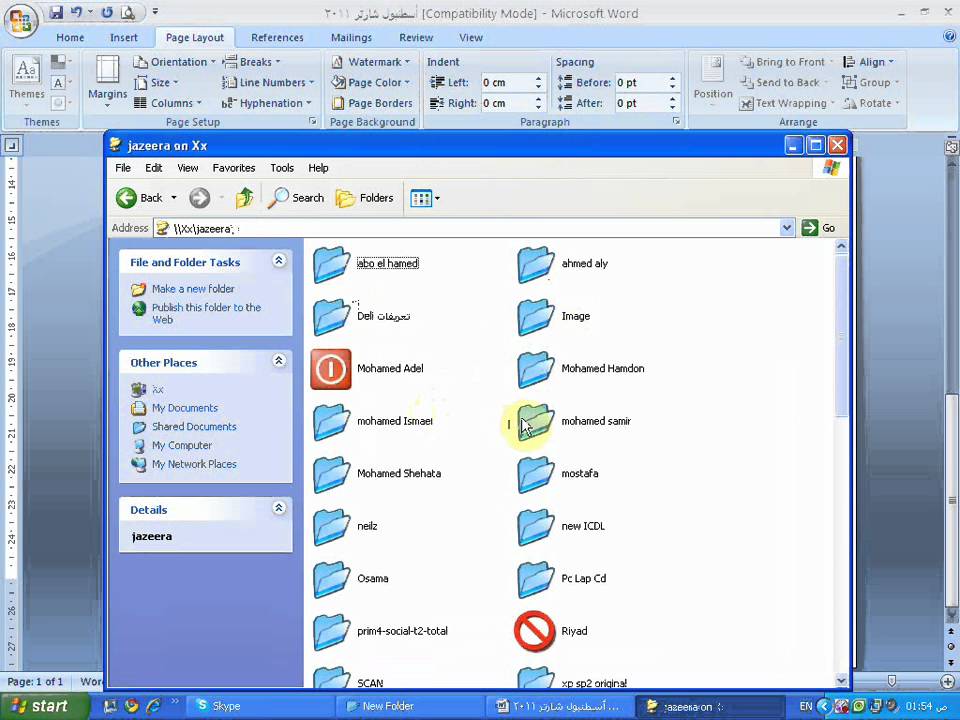The width and height of the screenshot is (960, 720).
Task: Select the neilz folder icon
Action: tap(331, 527)
